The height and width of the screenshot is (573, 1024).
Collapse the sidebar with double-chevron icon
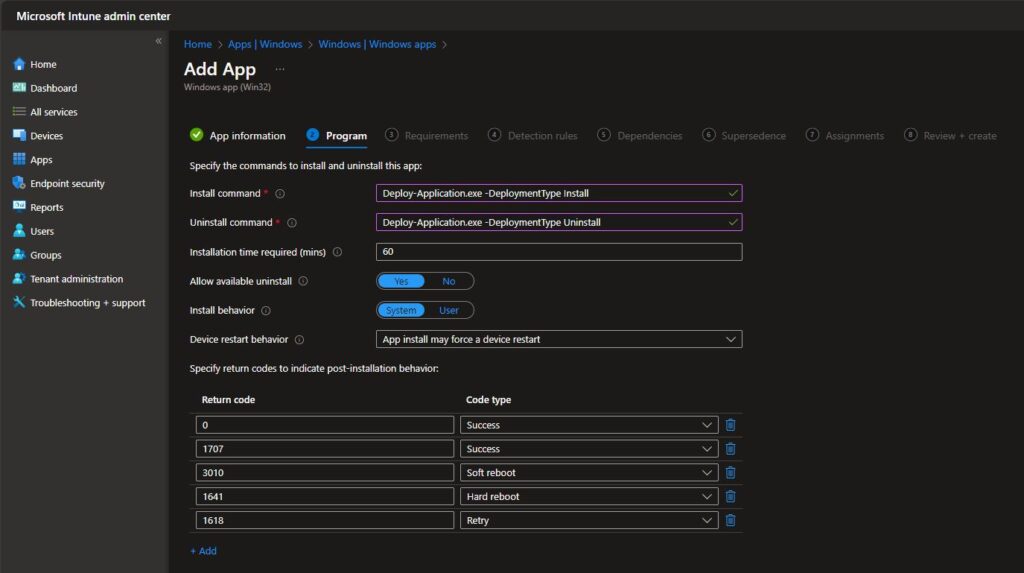pos(158,41)
